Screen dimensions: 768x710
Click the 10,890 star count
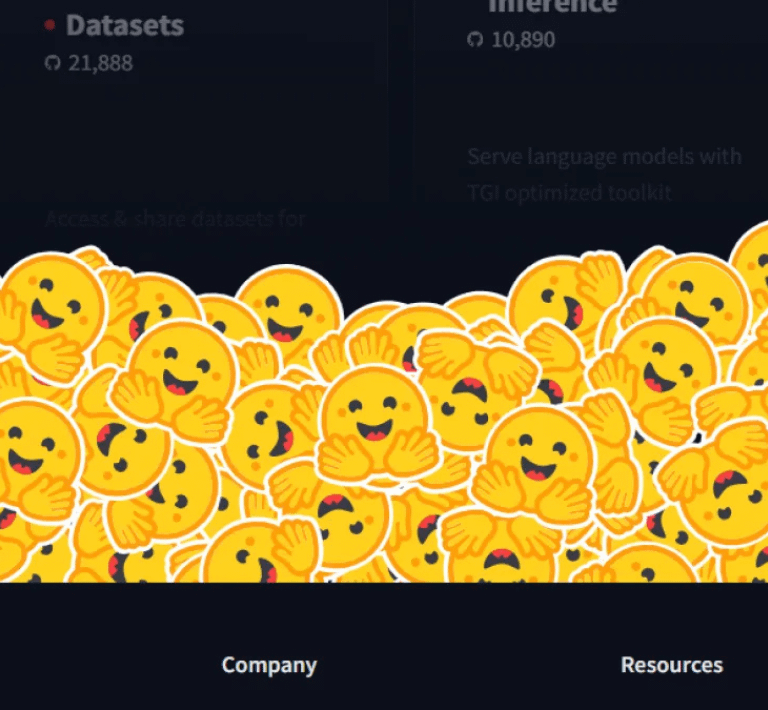tap(523, 40)
